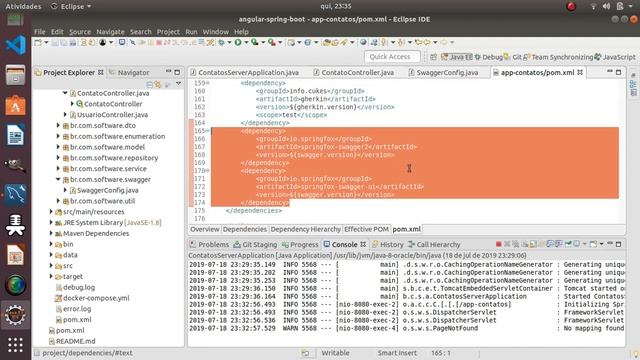Switch to the Call Hierarchy view tab

click(x=434, y=244)
